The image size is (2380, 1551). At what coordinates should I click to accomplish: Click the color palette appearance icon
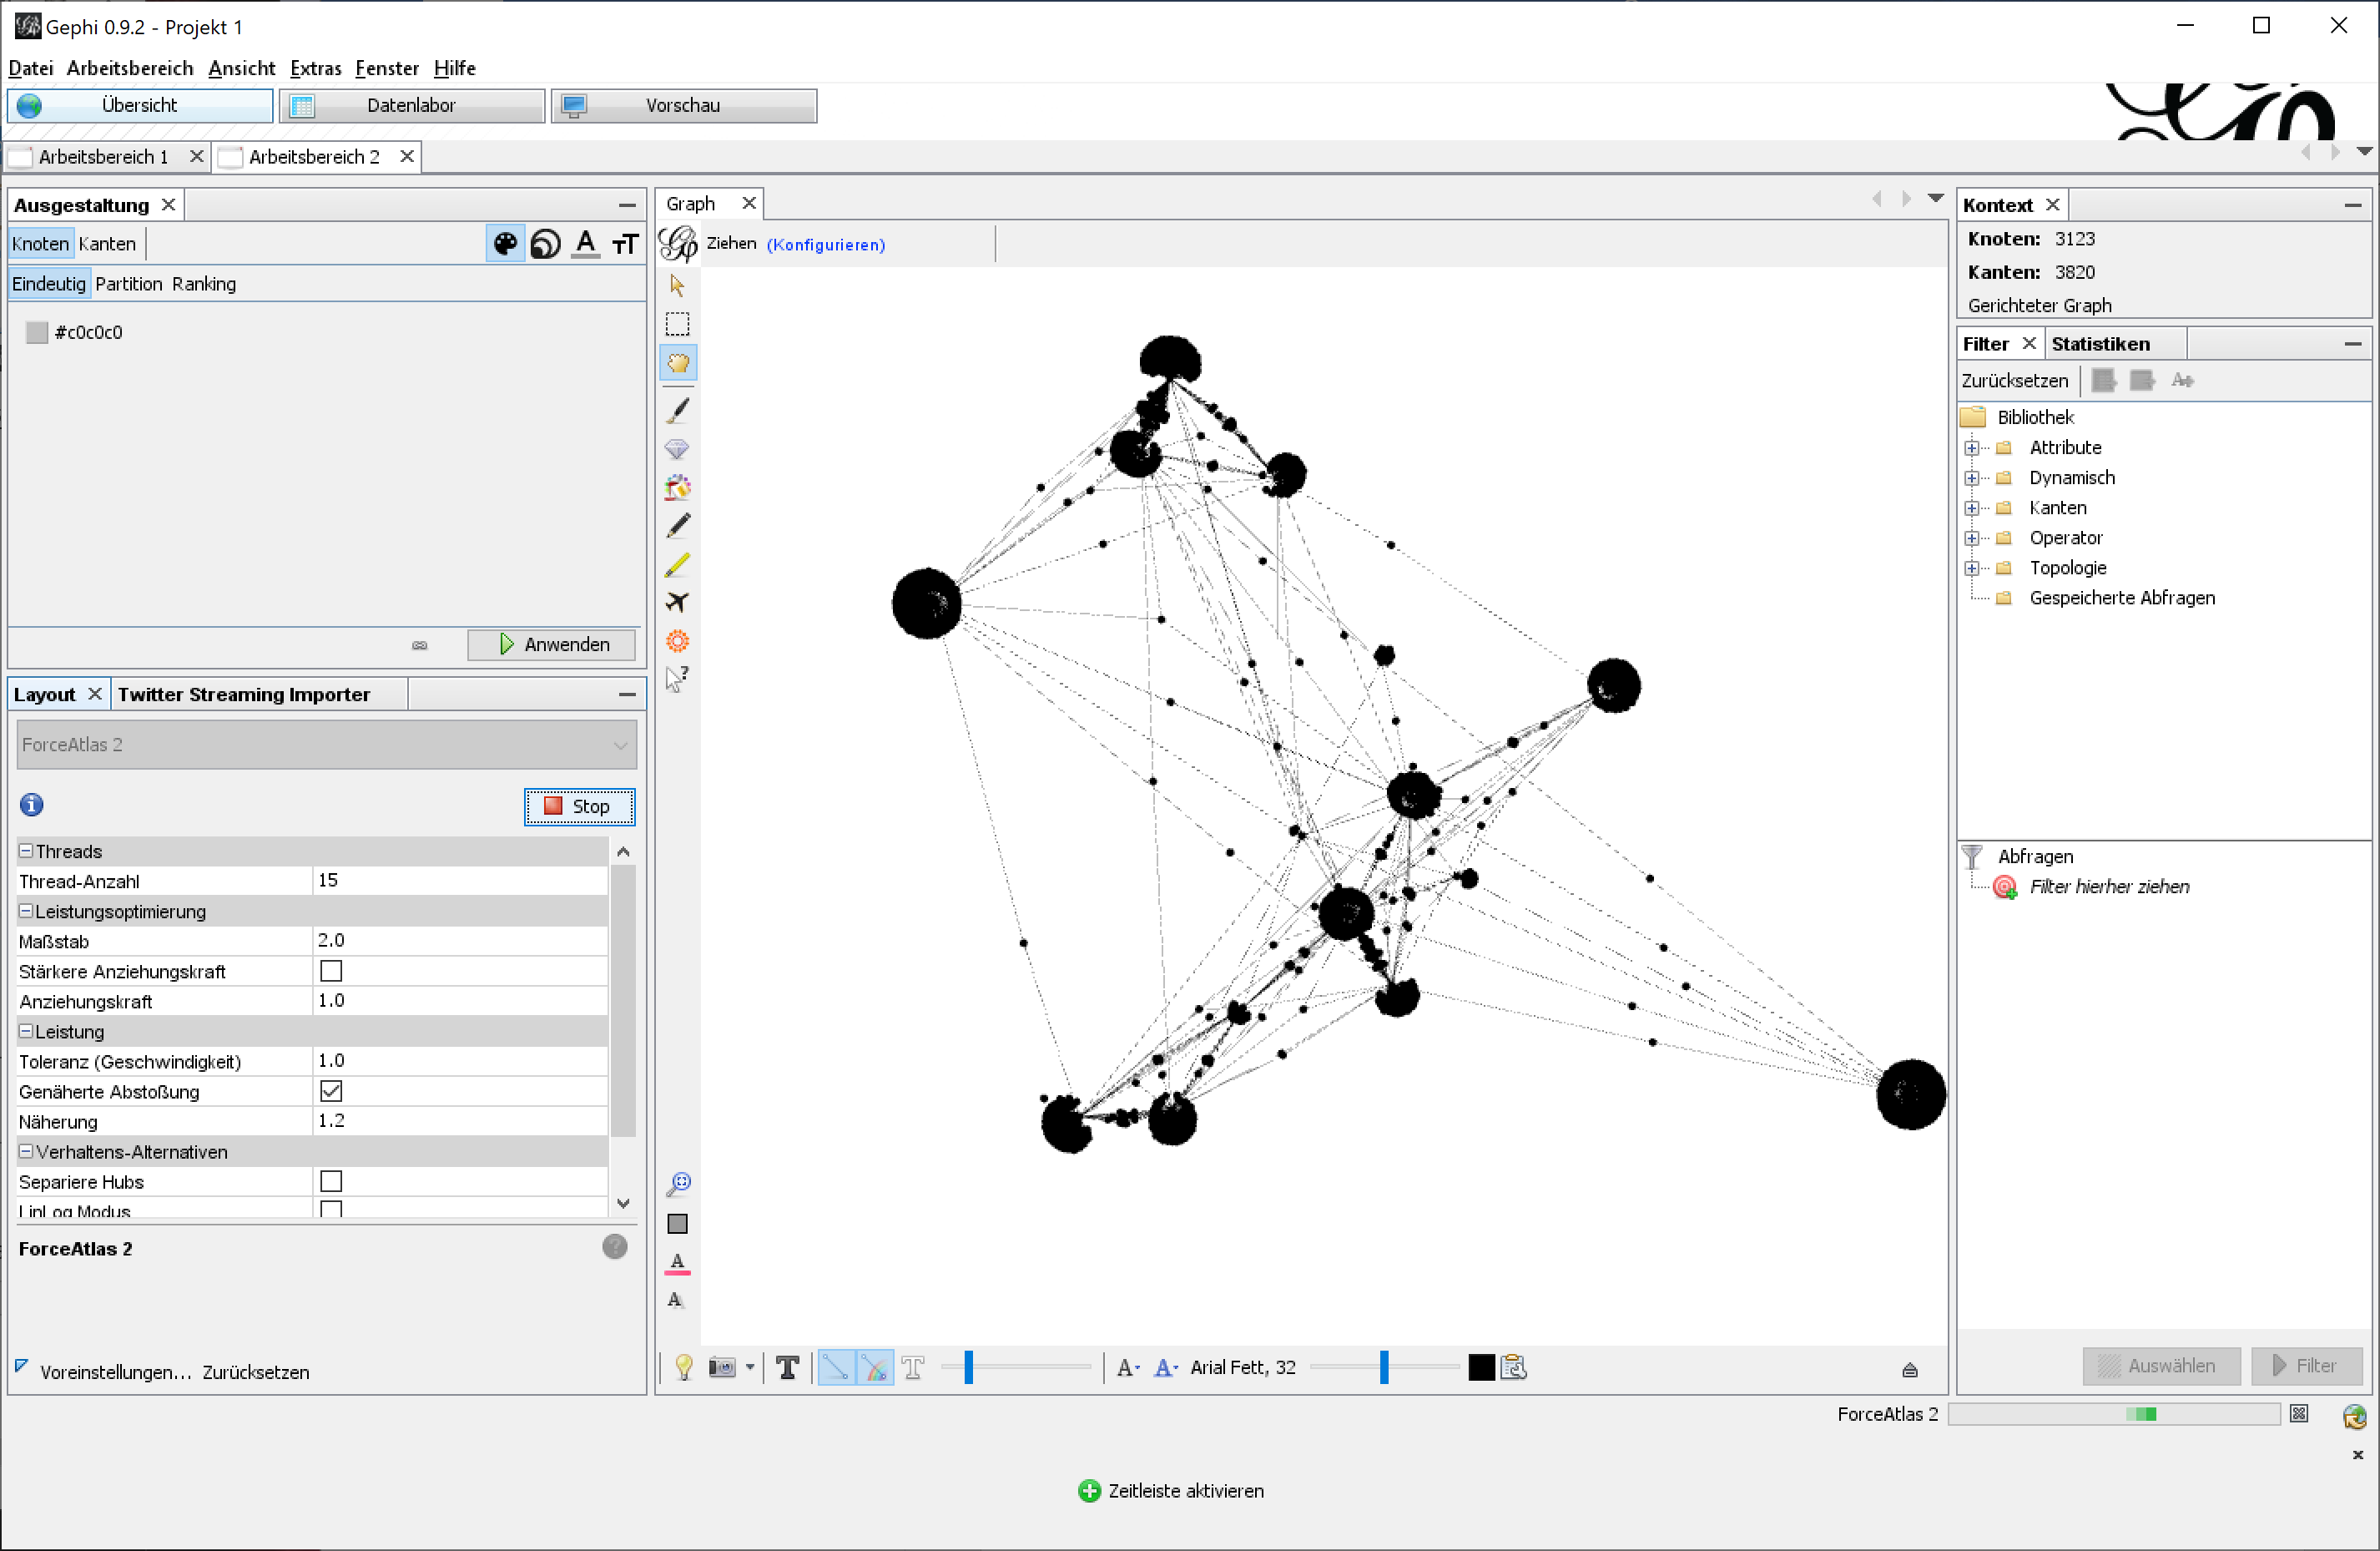[x=505, y=244]
